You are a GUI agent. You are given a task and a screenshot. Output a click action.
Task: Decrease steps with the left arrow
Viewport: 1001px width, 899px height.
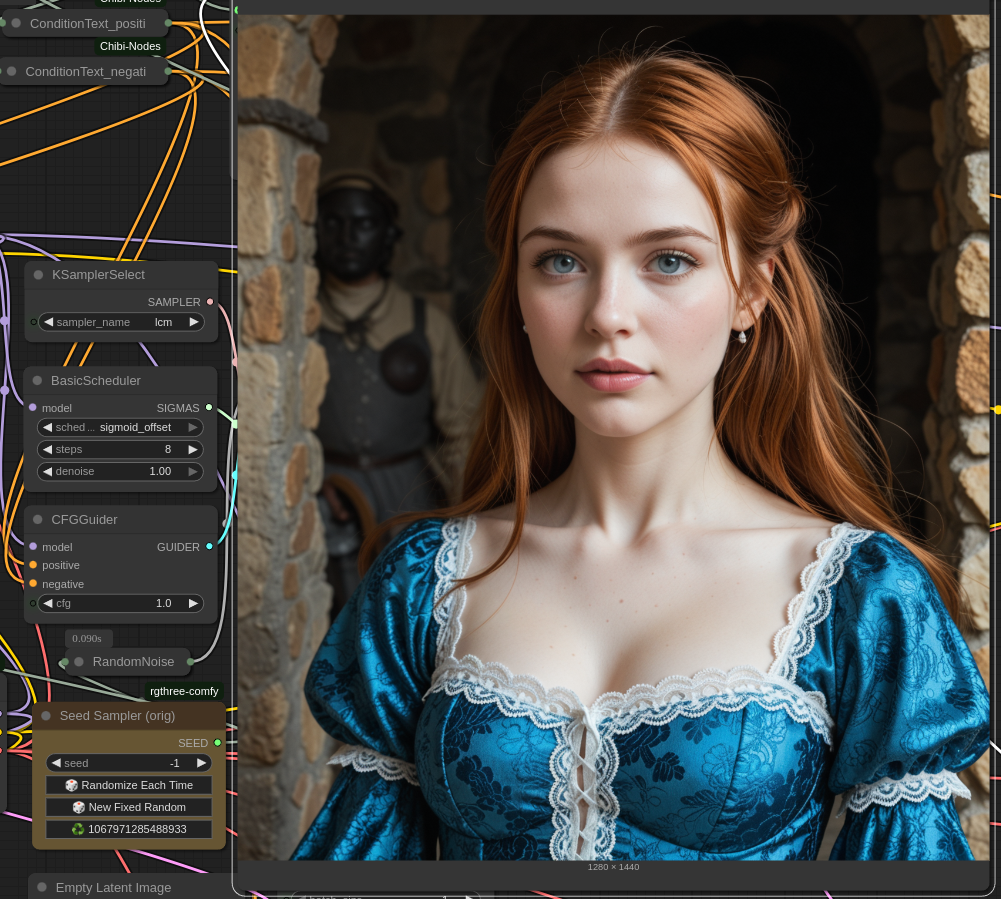tap(47, 449)
